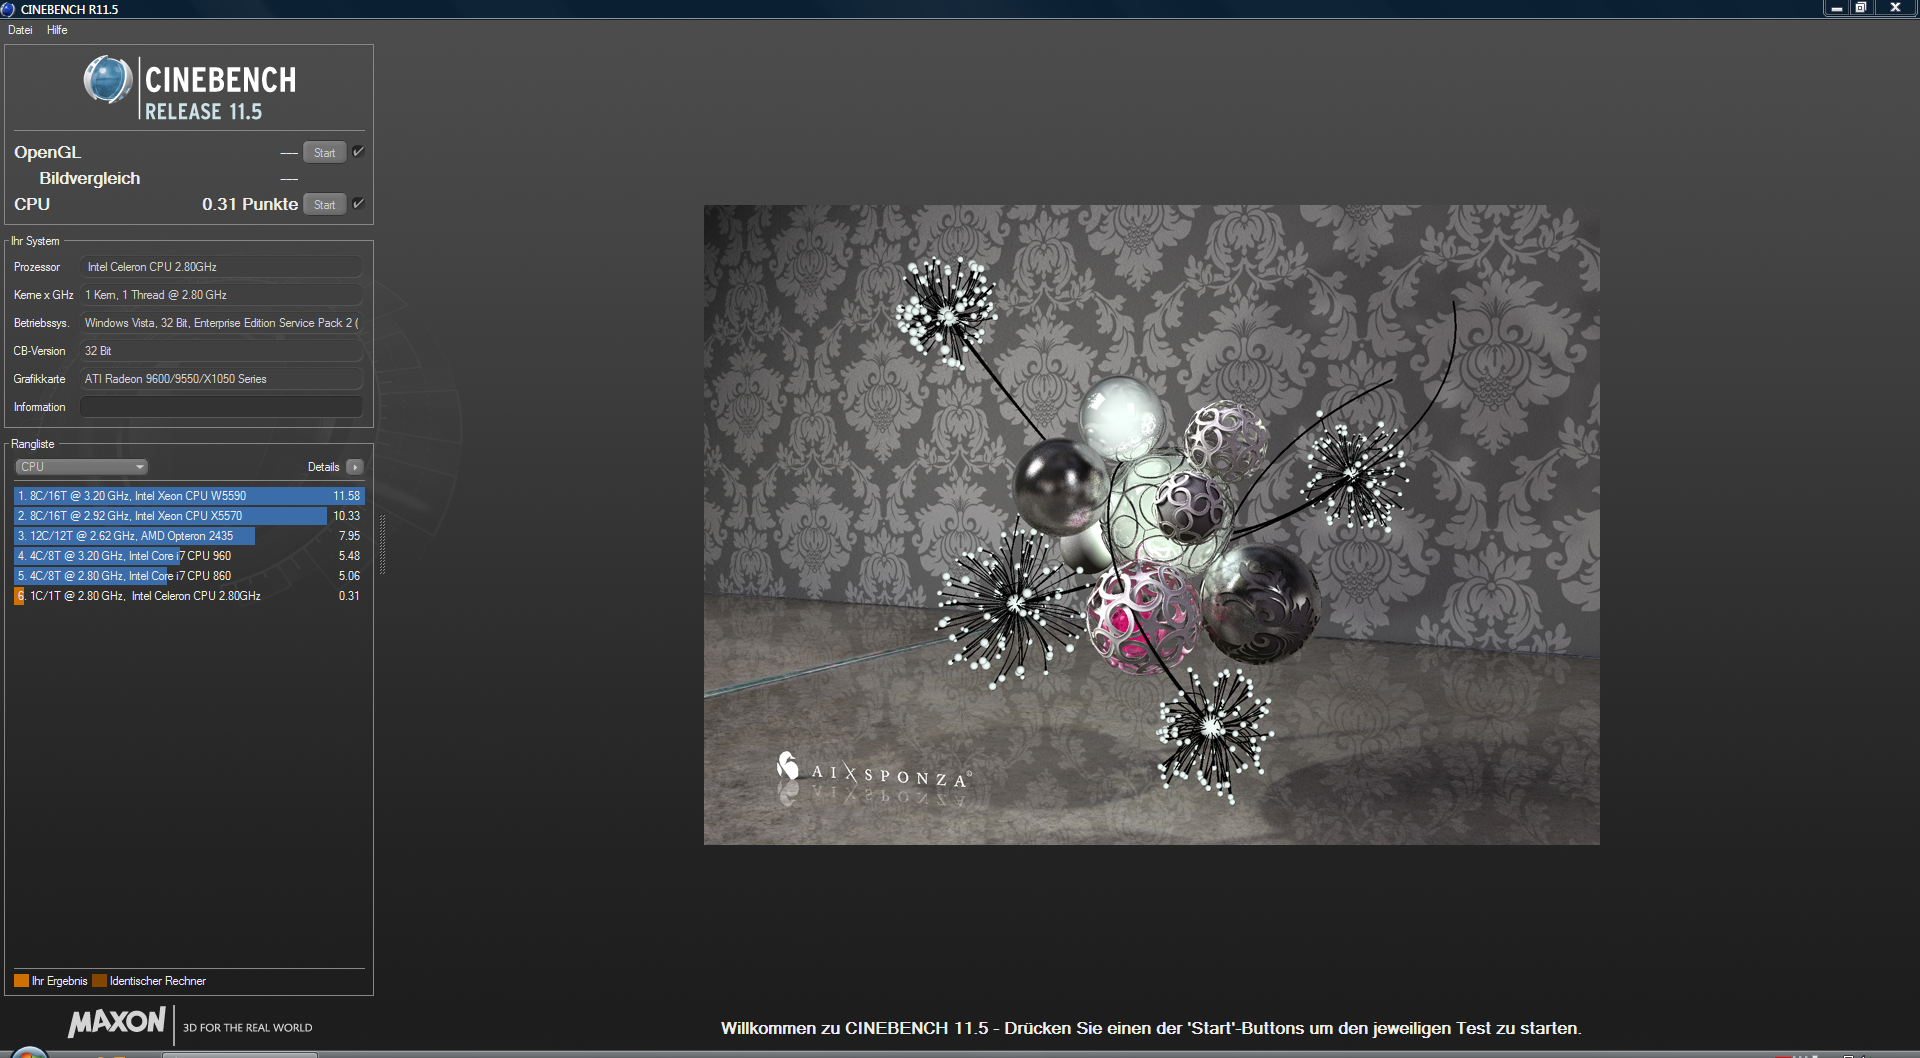Toggle the CPU test checkbox

click(x=358, y=204)
